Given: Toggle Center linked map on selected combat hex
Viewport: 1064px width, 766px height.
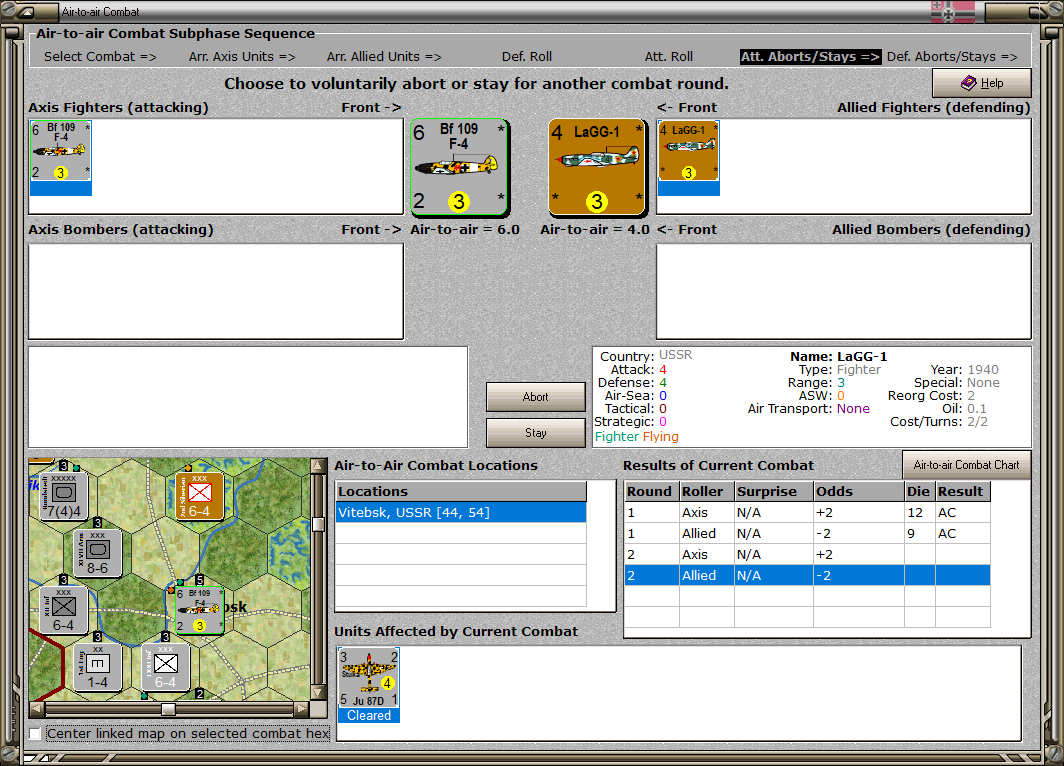Looking at the screenshot, I should tap(35, 733).
